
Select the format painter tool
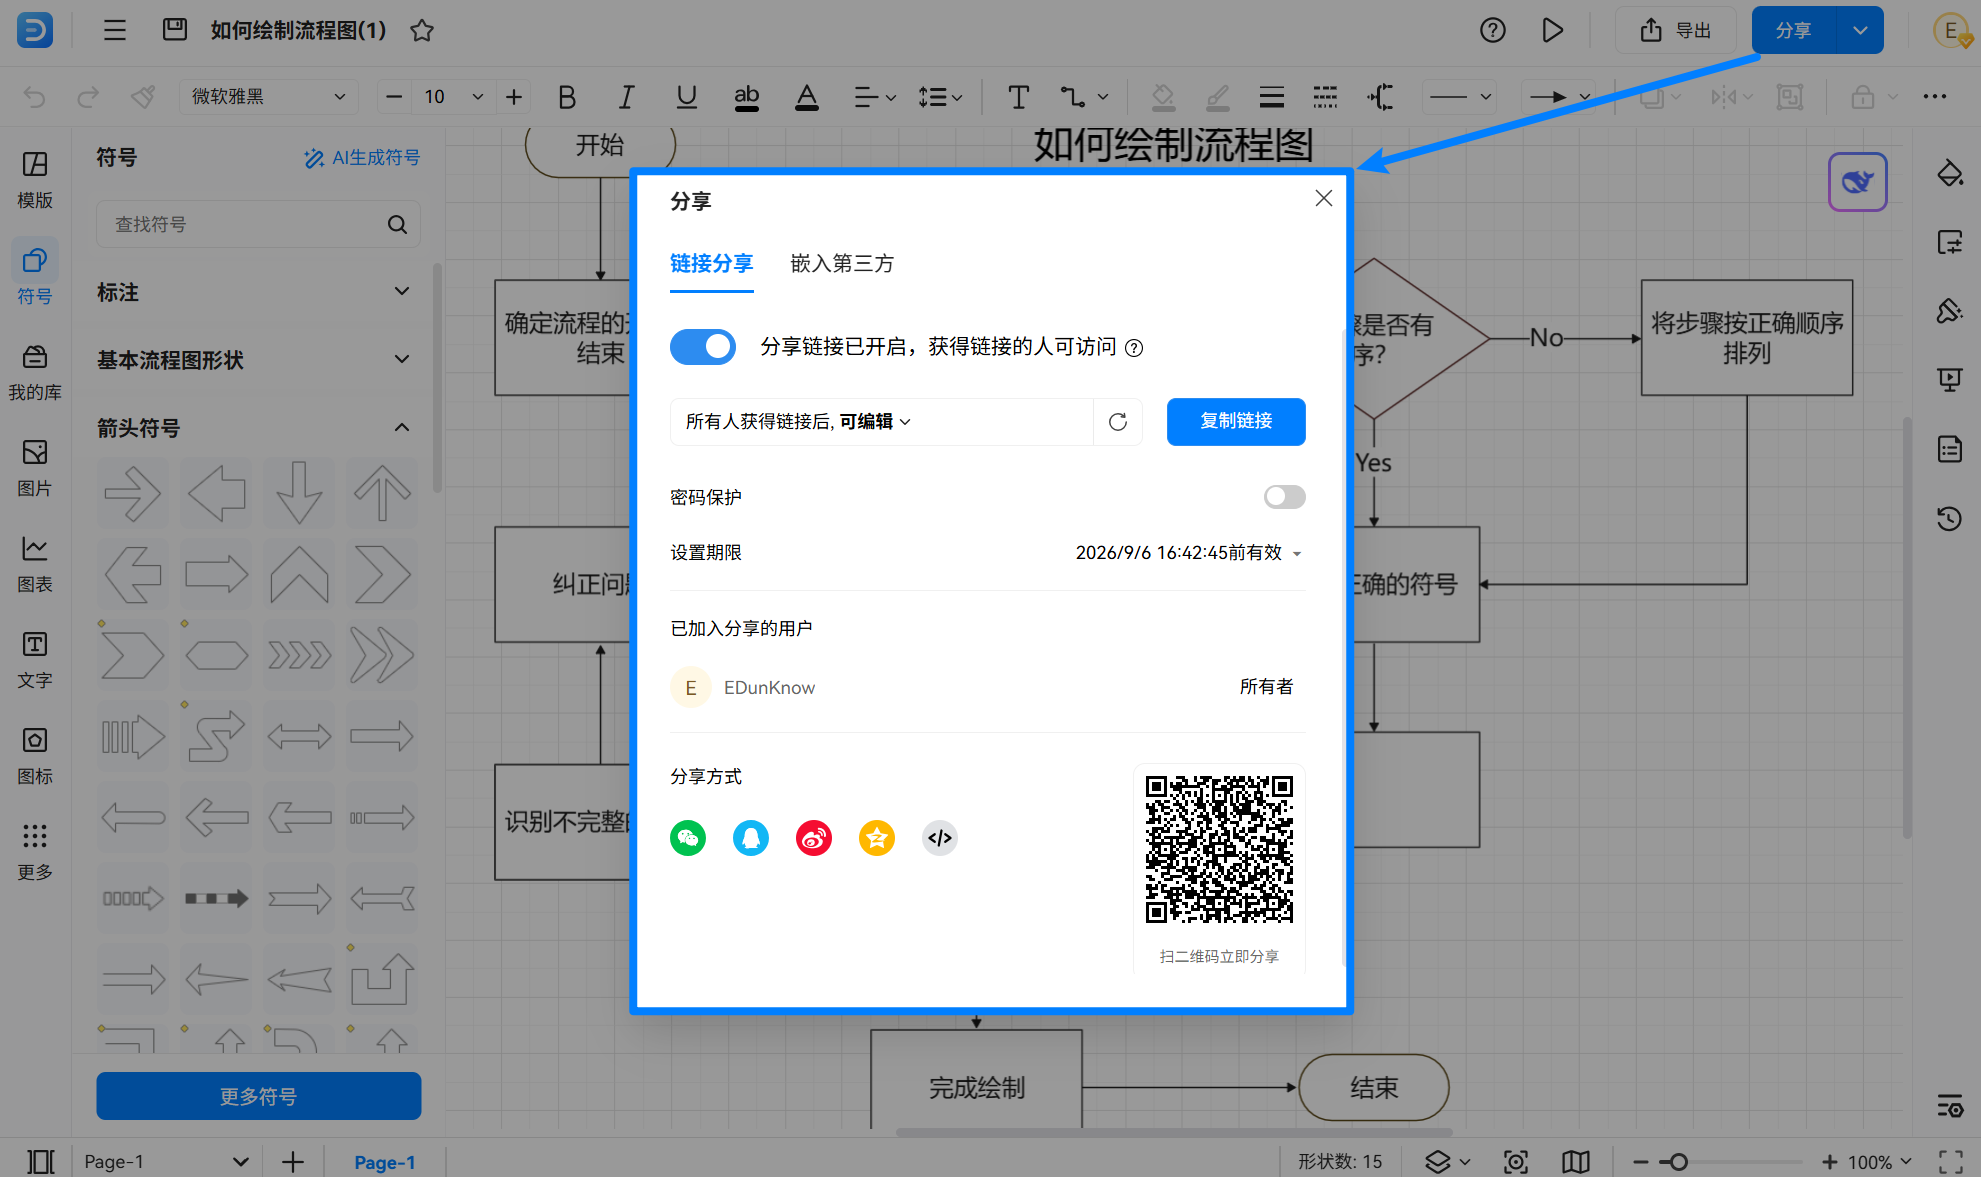[x=143, y=97]
